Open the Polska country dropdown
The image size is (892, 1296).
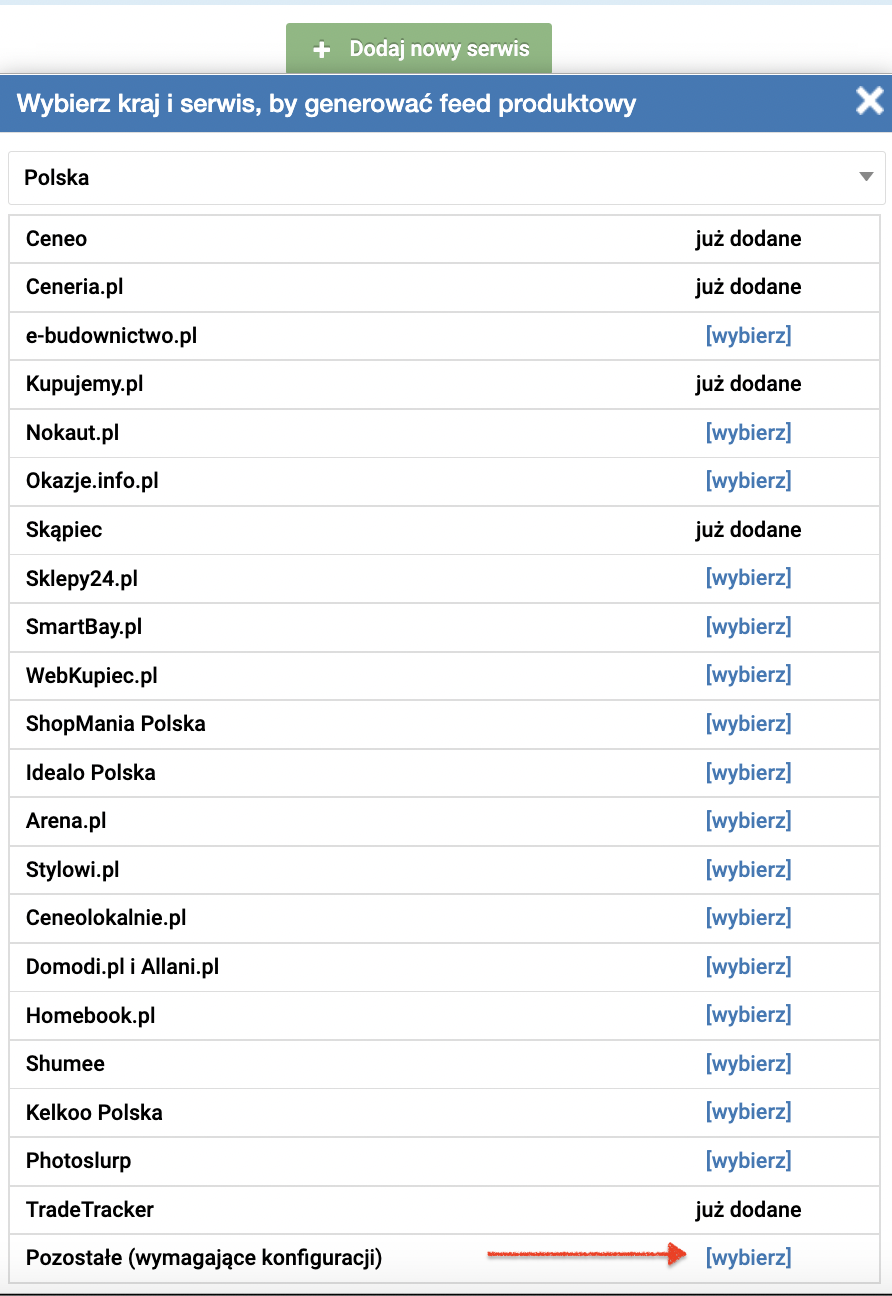pyautogui.click(x=446, y=178)
